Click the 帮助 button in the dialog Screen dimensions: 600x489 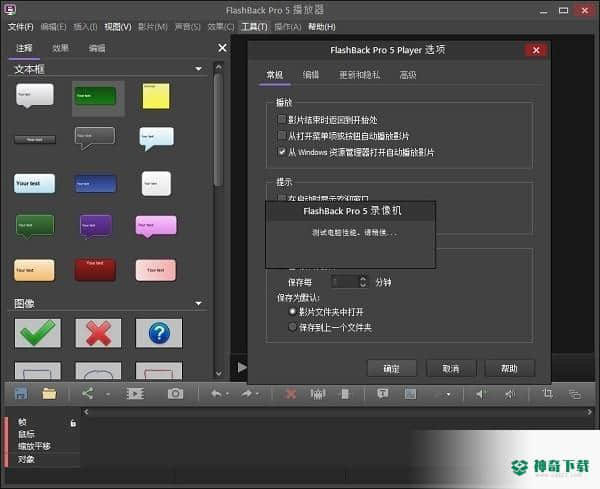point(509,368)
